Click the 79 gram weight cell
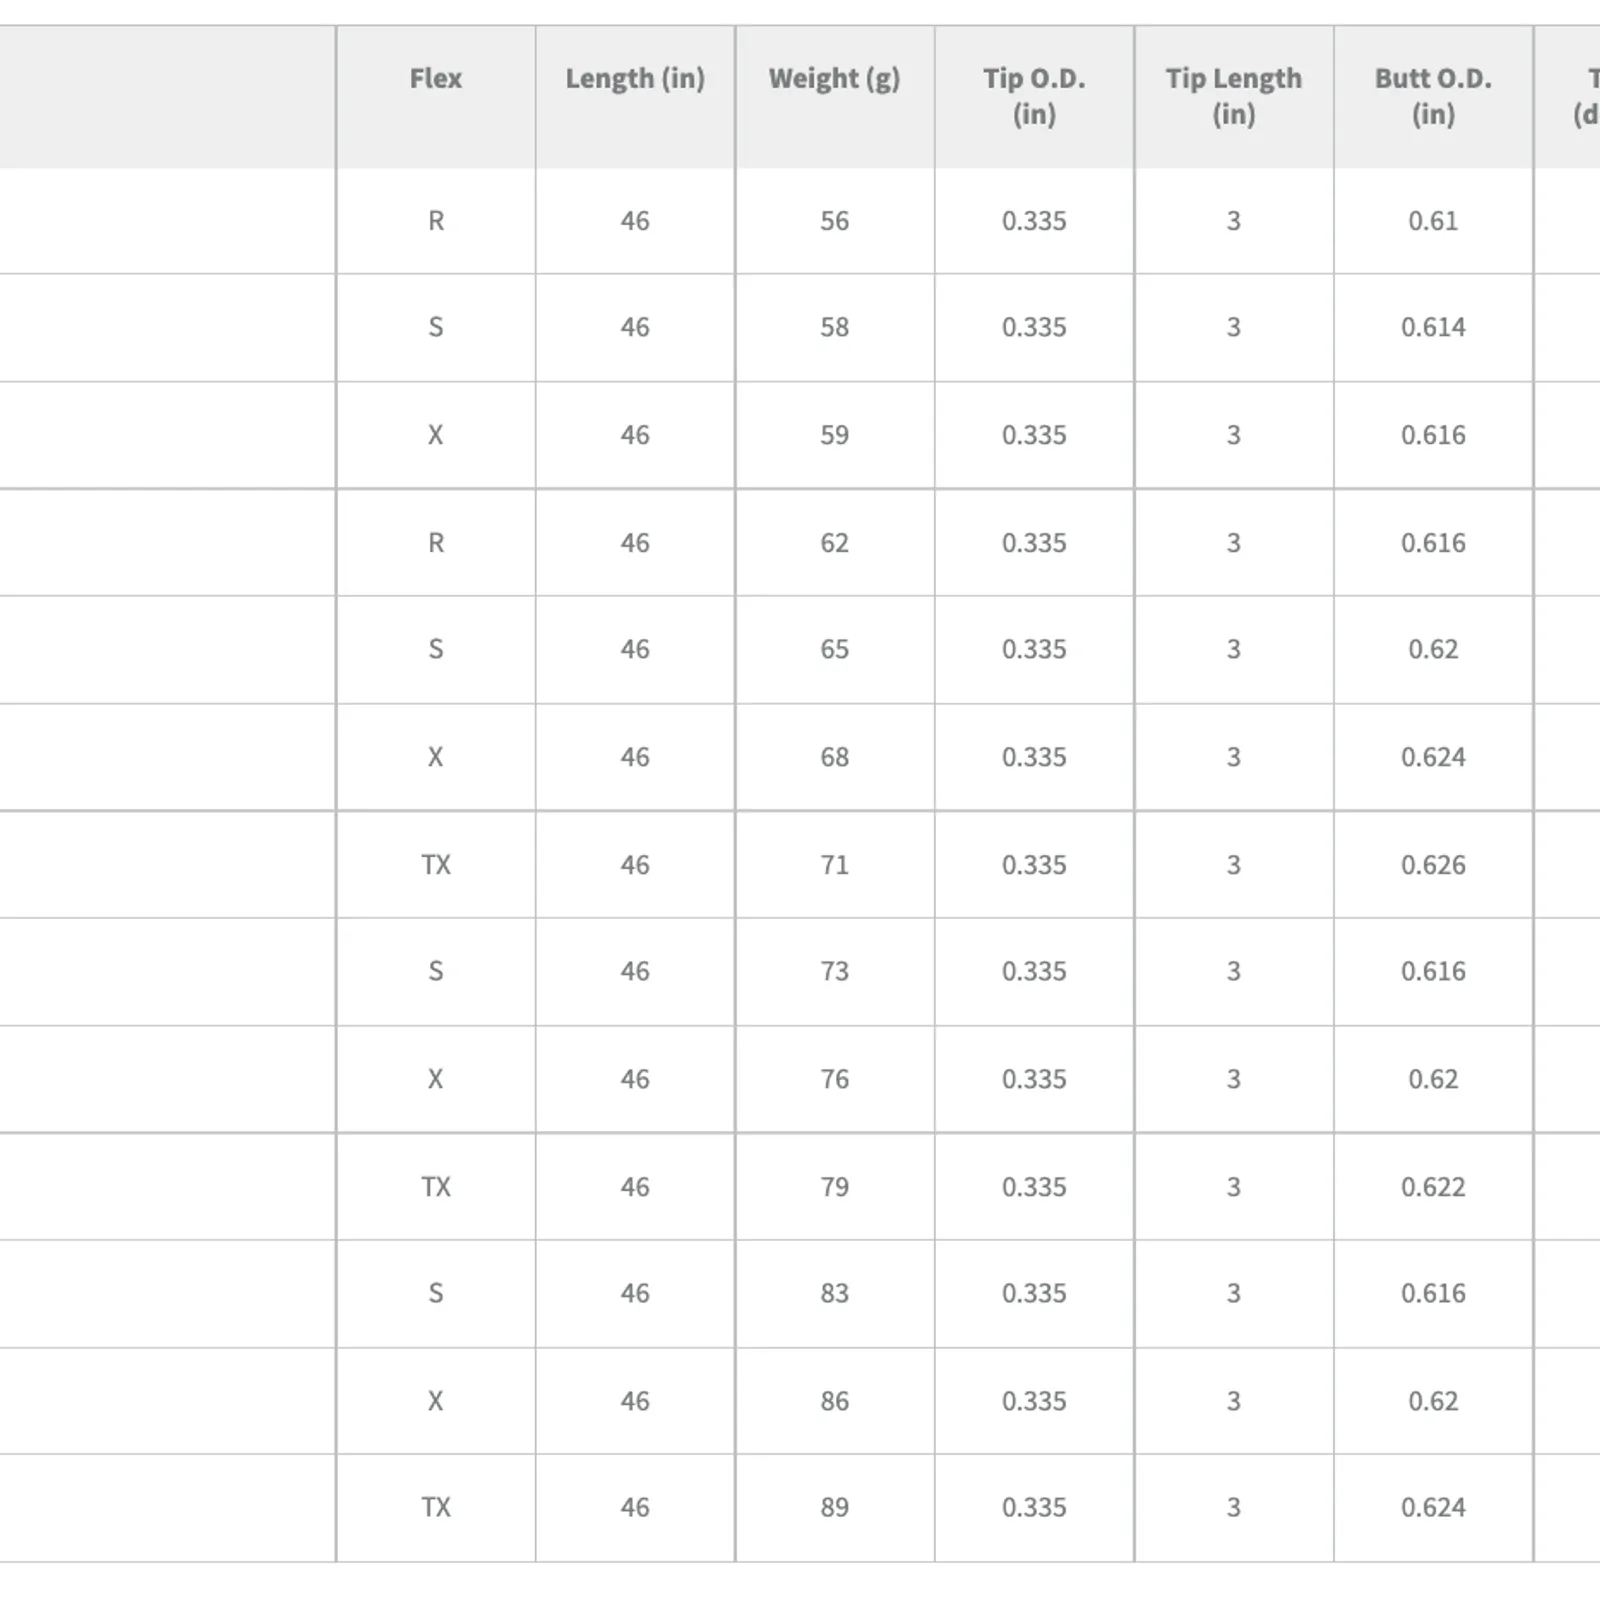Viewport: 1600px width, 1600px height. pos(834,1187)
